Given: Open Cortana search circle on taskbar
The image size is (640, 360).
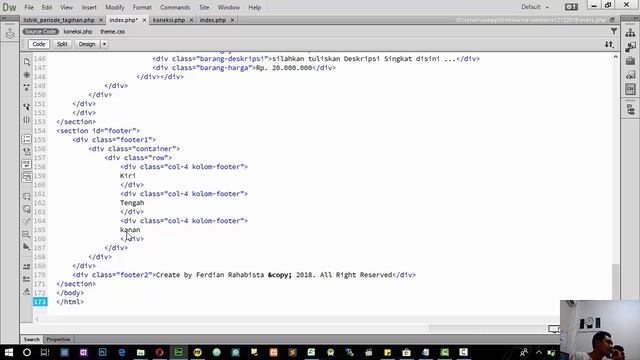Looking at the screenshot, I should 27,352.
